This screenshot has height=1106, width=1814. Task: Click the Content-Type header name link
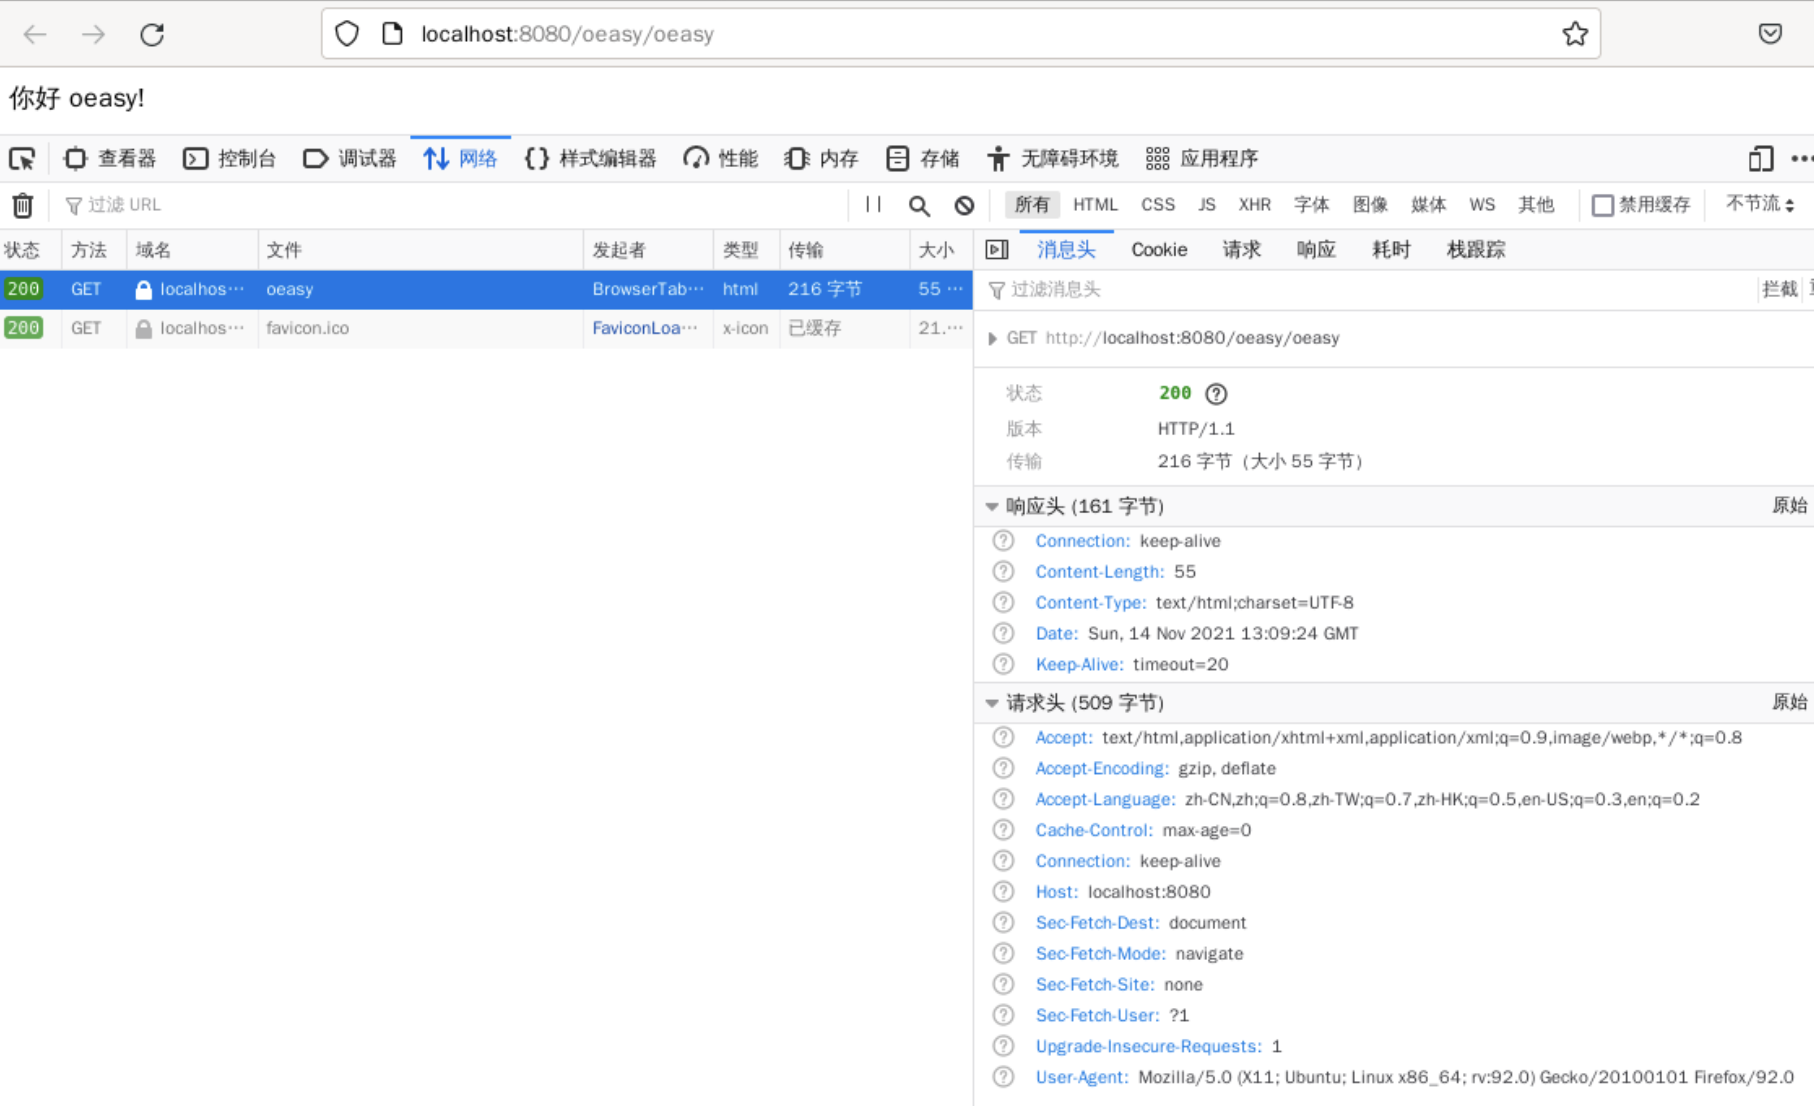pyautogui.click(x=1090, y=603)
